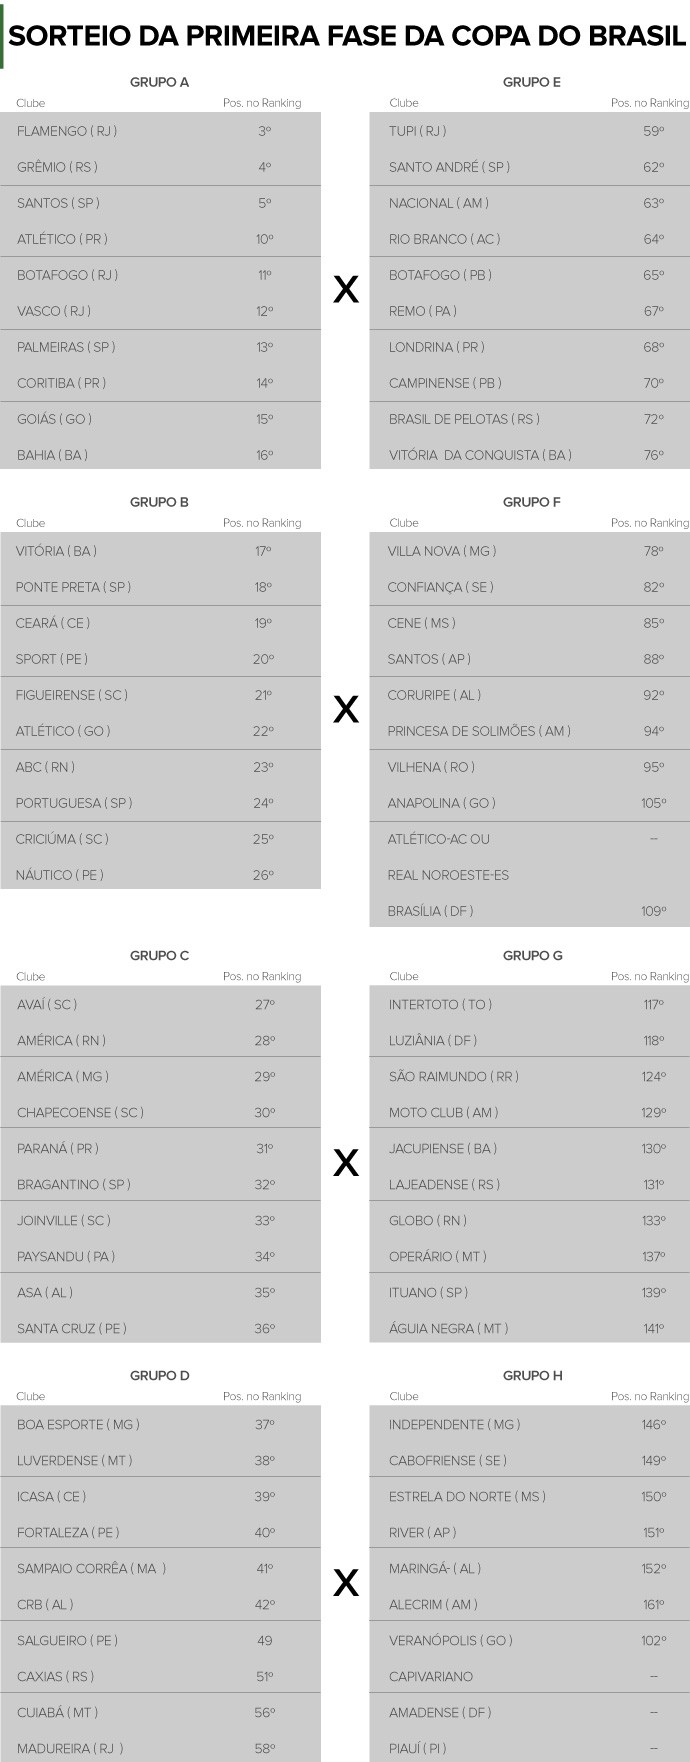Click the main title about Copa do Brasil
Screen dimensions: 690x1762
pos(346,37)
